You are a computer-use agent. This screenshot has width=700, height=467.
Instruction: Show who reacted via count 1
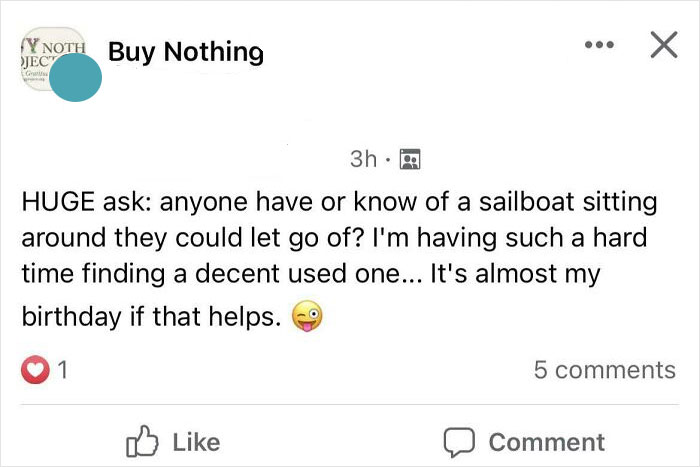[63, 370]
